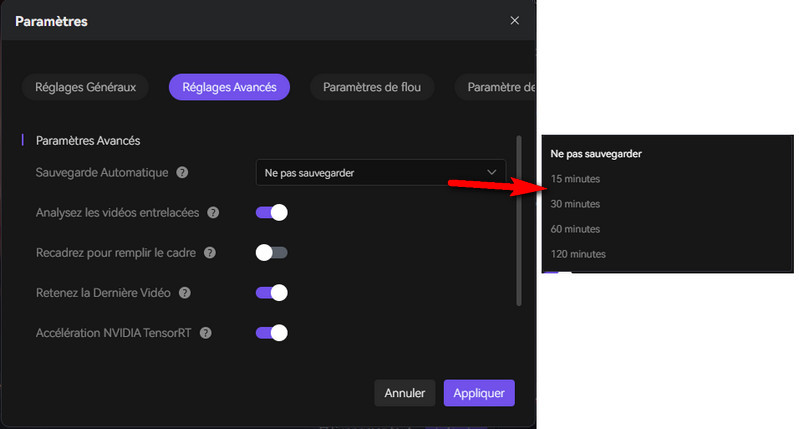Show help for Accélération NVIDIA TensorRT
Viewport: 799px width, 429px height.
(205, 333)
